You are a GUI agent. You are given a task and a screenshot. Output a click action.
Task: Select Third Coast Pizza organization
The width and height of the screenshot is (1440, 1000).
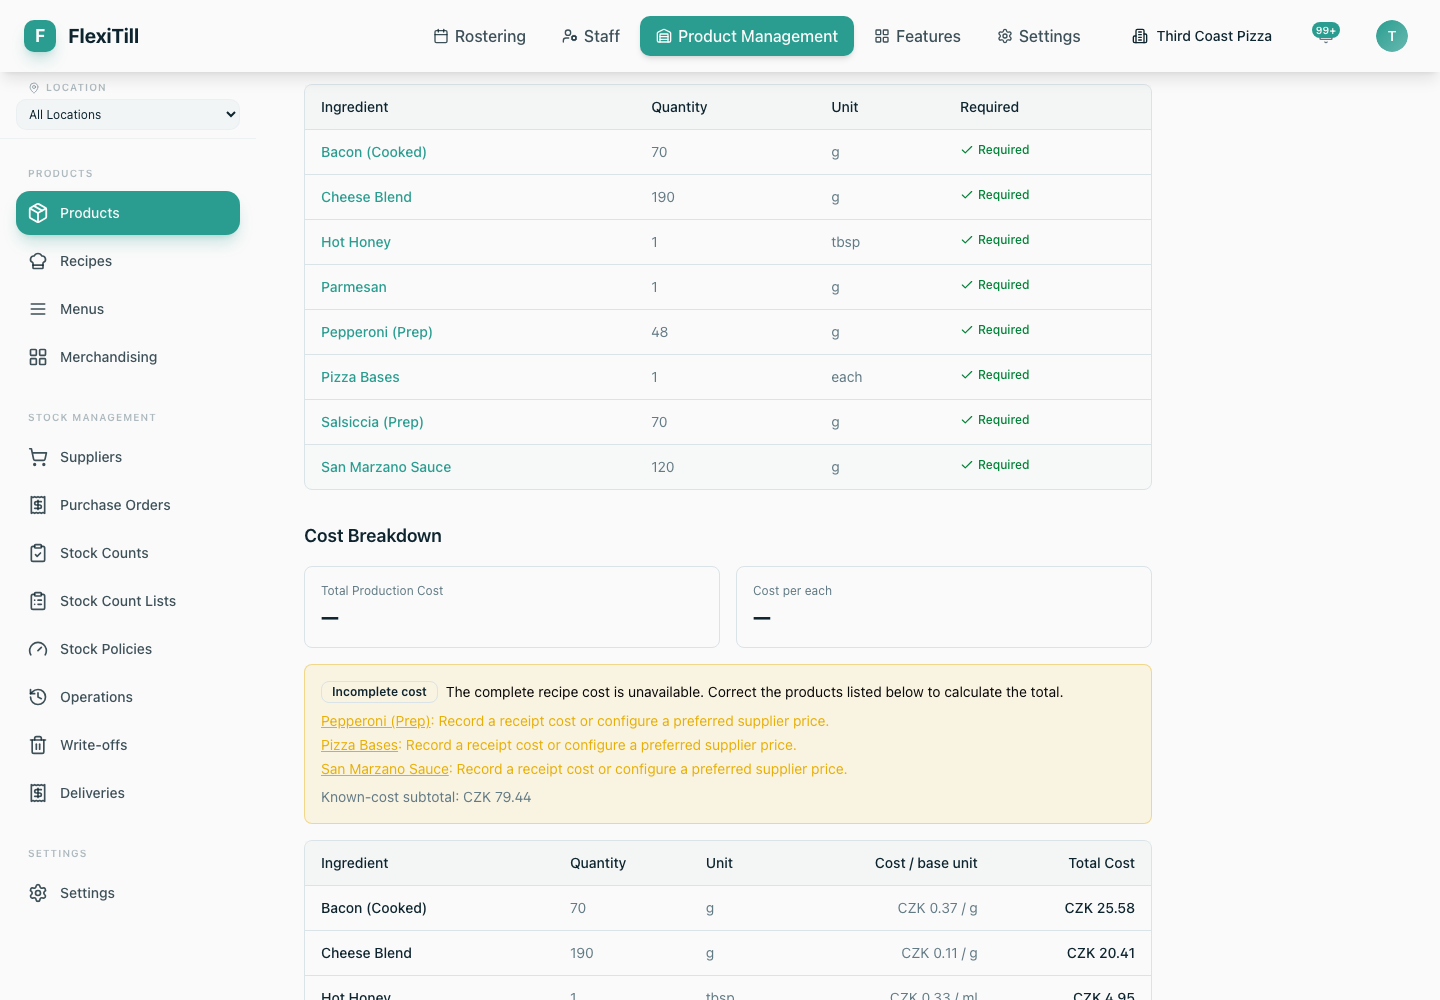coord(1202,36)
